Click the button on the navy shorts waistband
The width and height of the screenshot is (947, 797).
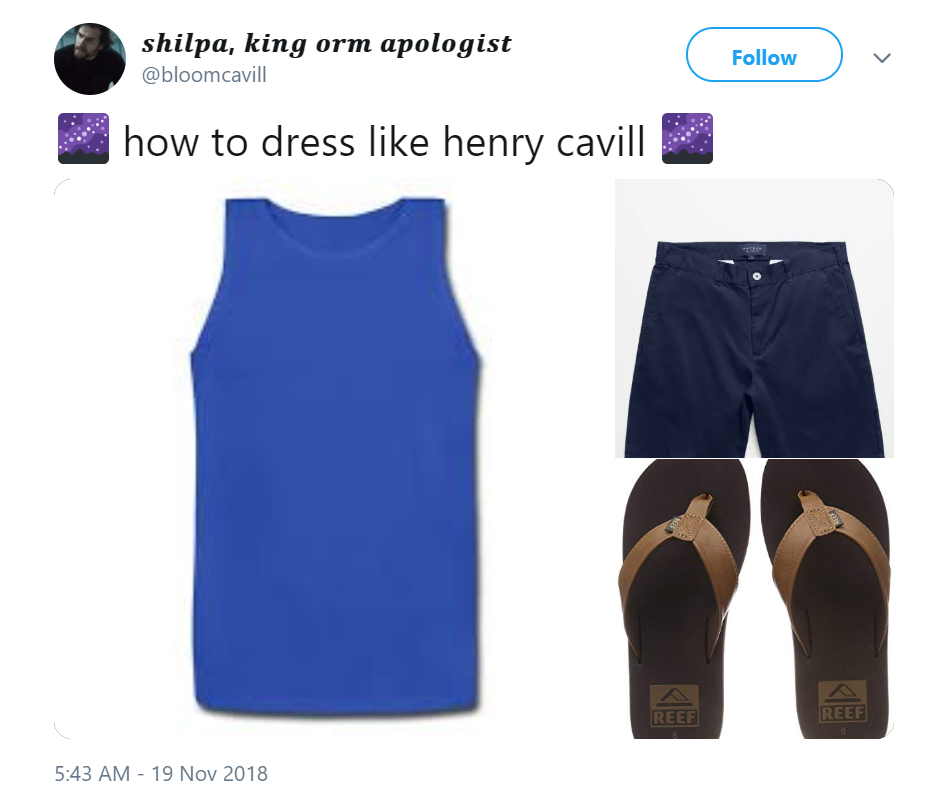pyautogui.click(x=756, y=276)
